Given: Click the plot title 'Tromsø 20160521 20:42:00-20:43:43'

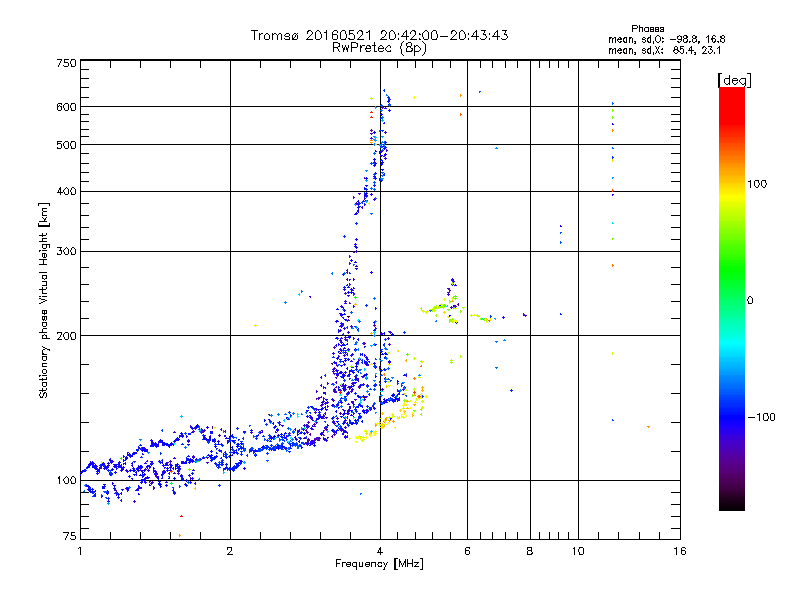Looking at the screenshot, I should 380,35.
